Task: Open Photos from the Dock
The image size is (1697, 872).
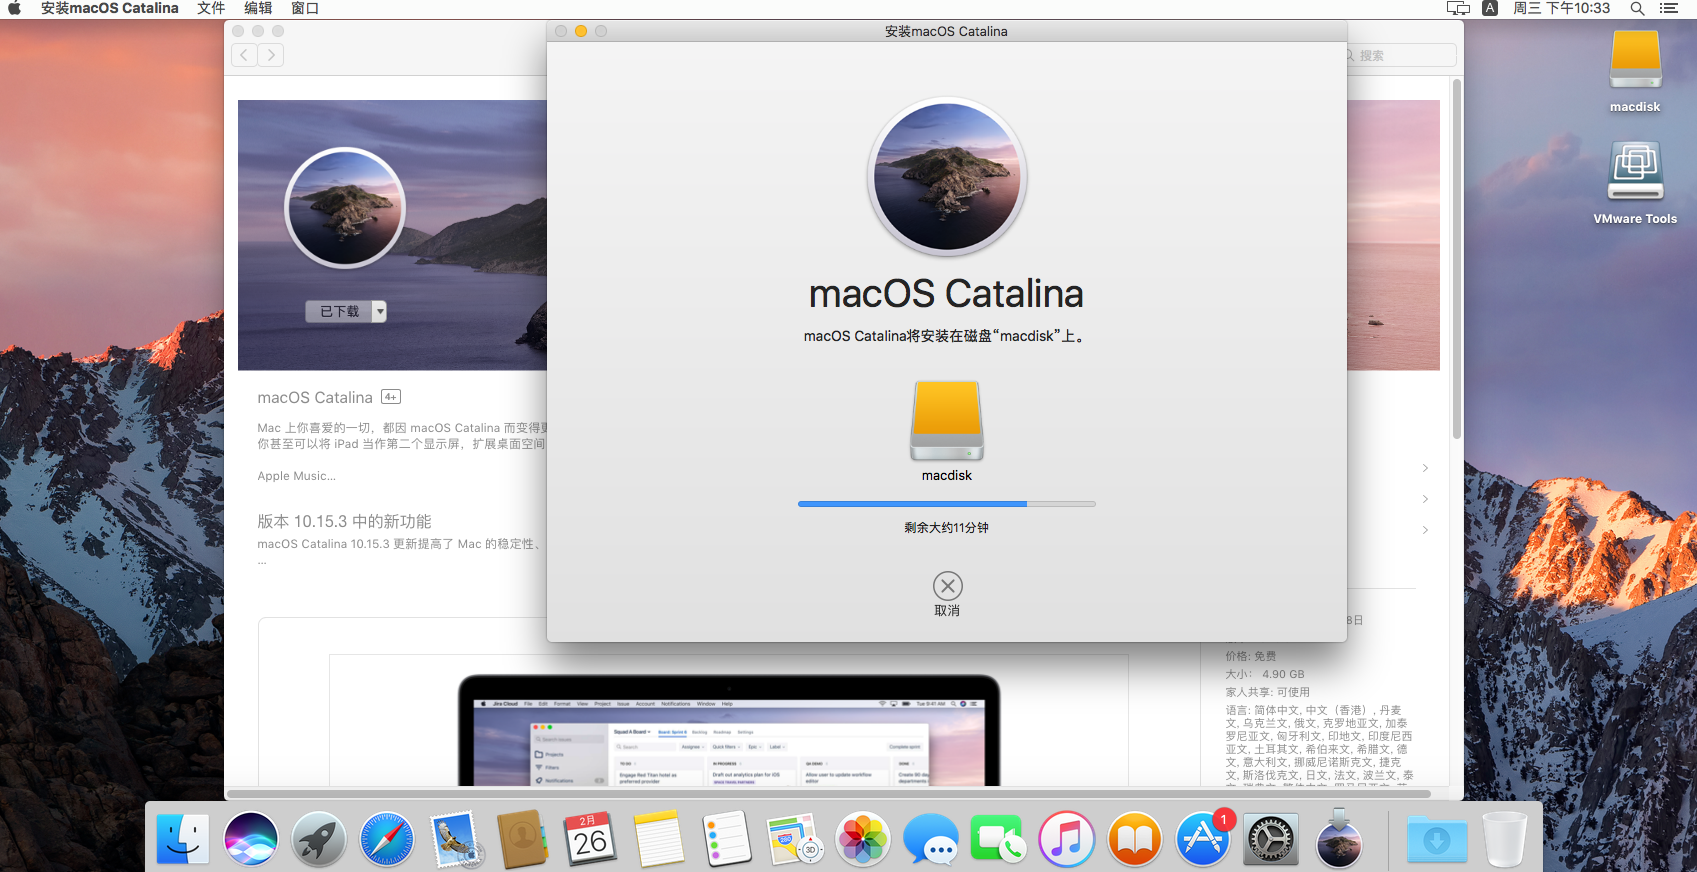Action: [863, 838]
